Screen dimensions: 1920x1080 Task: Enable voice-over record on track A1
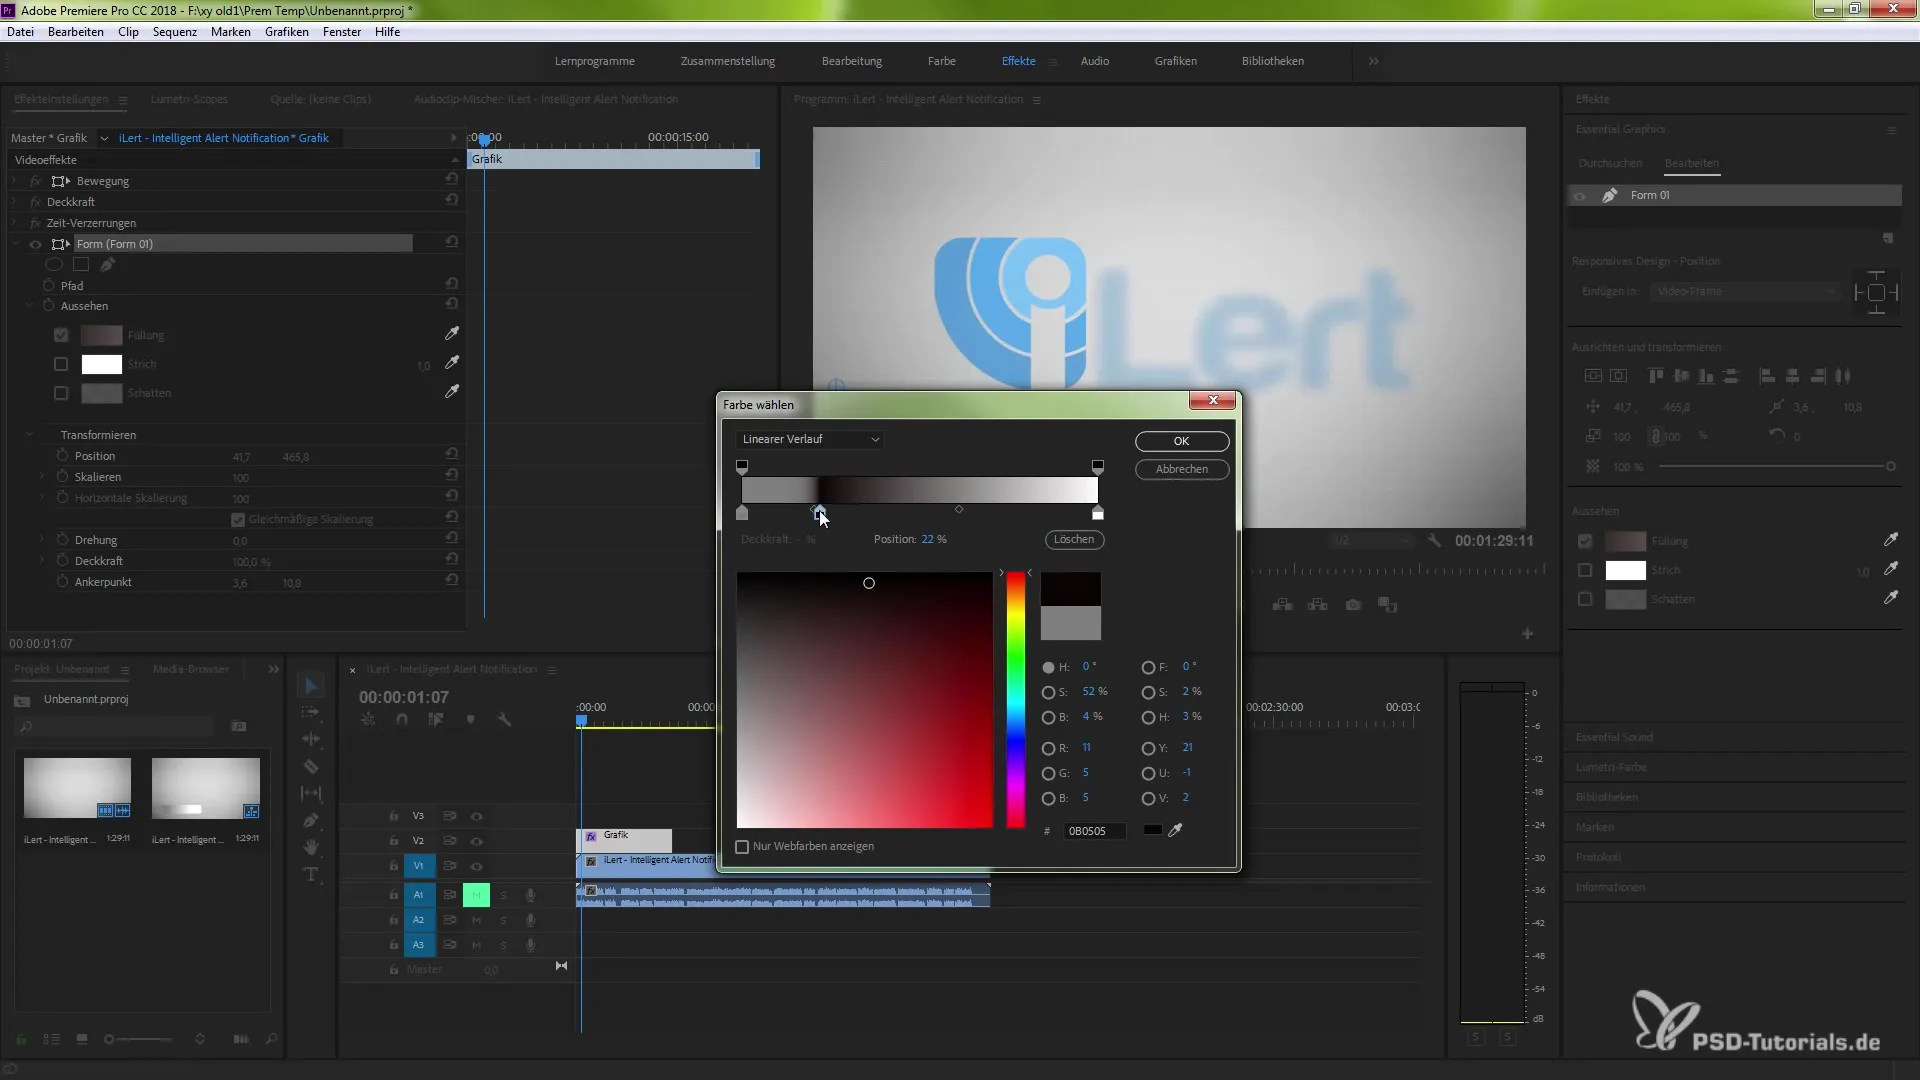(531, 895)
